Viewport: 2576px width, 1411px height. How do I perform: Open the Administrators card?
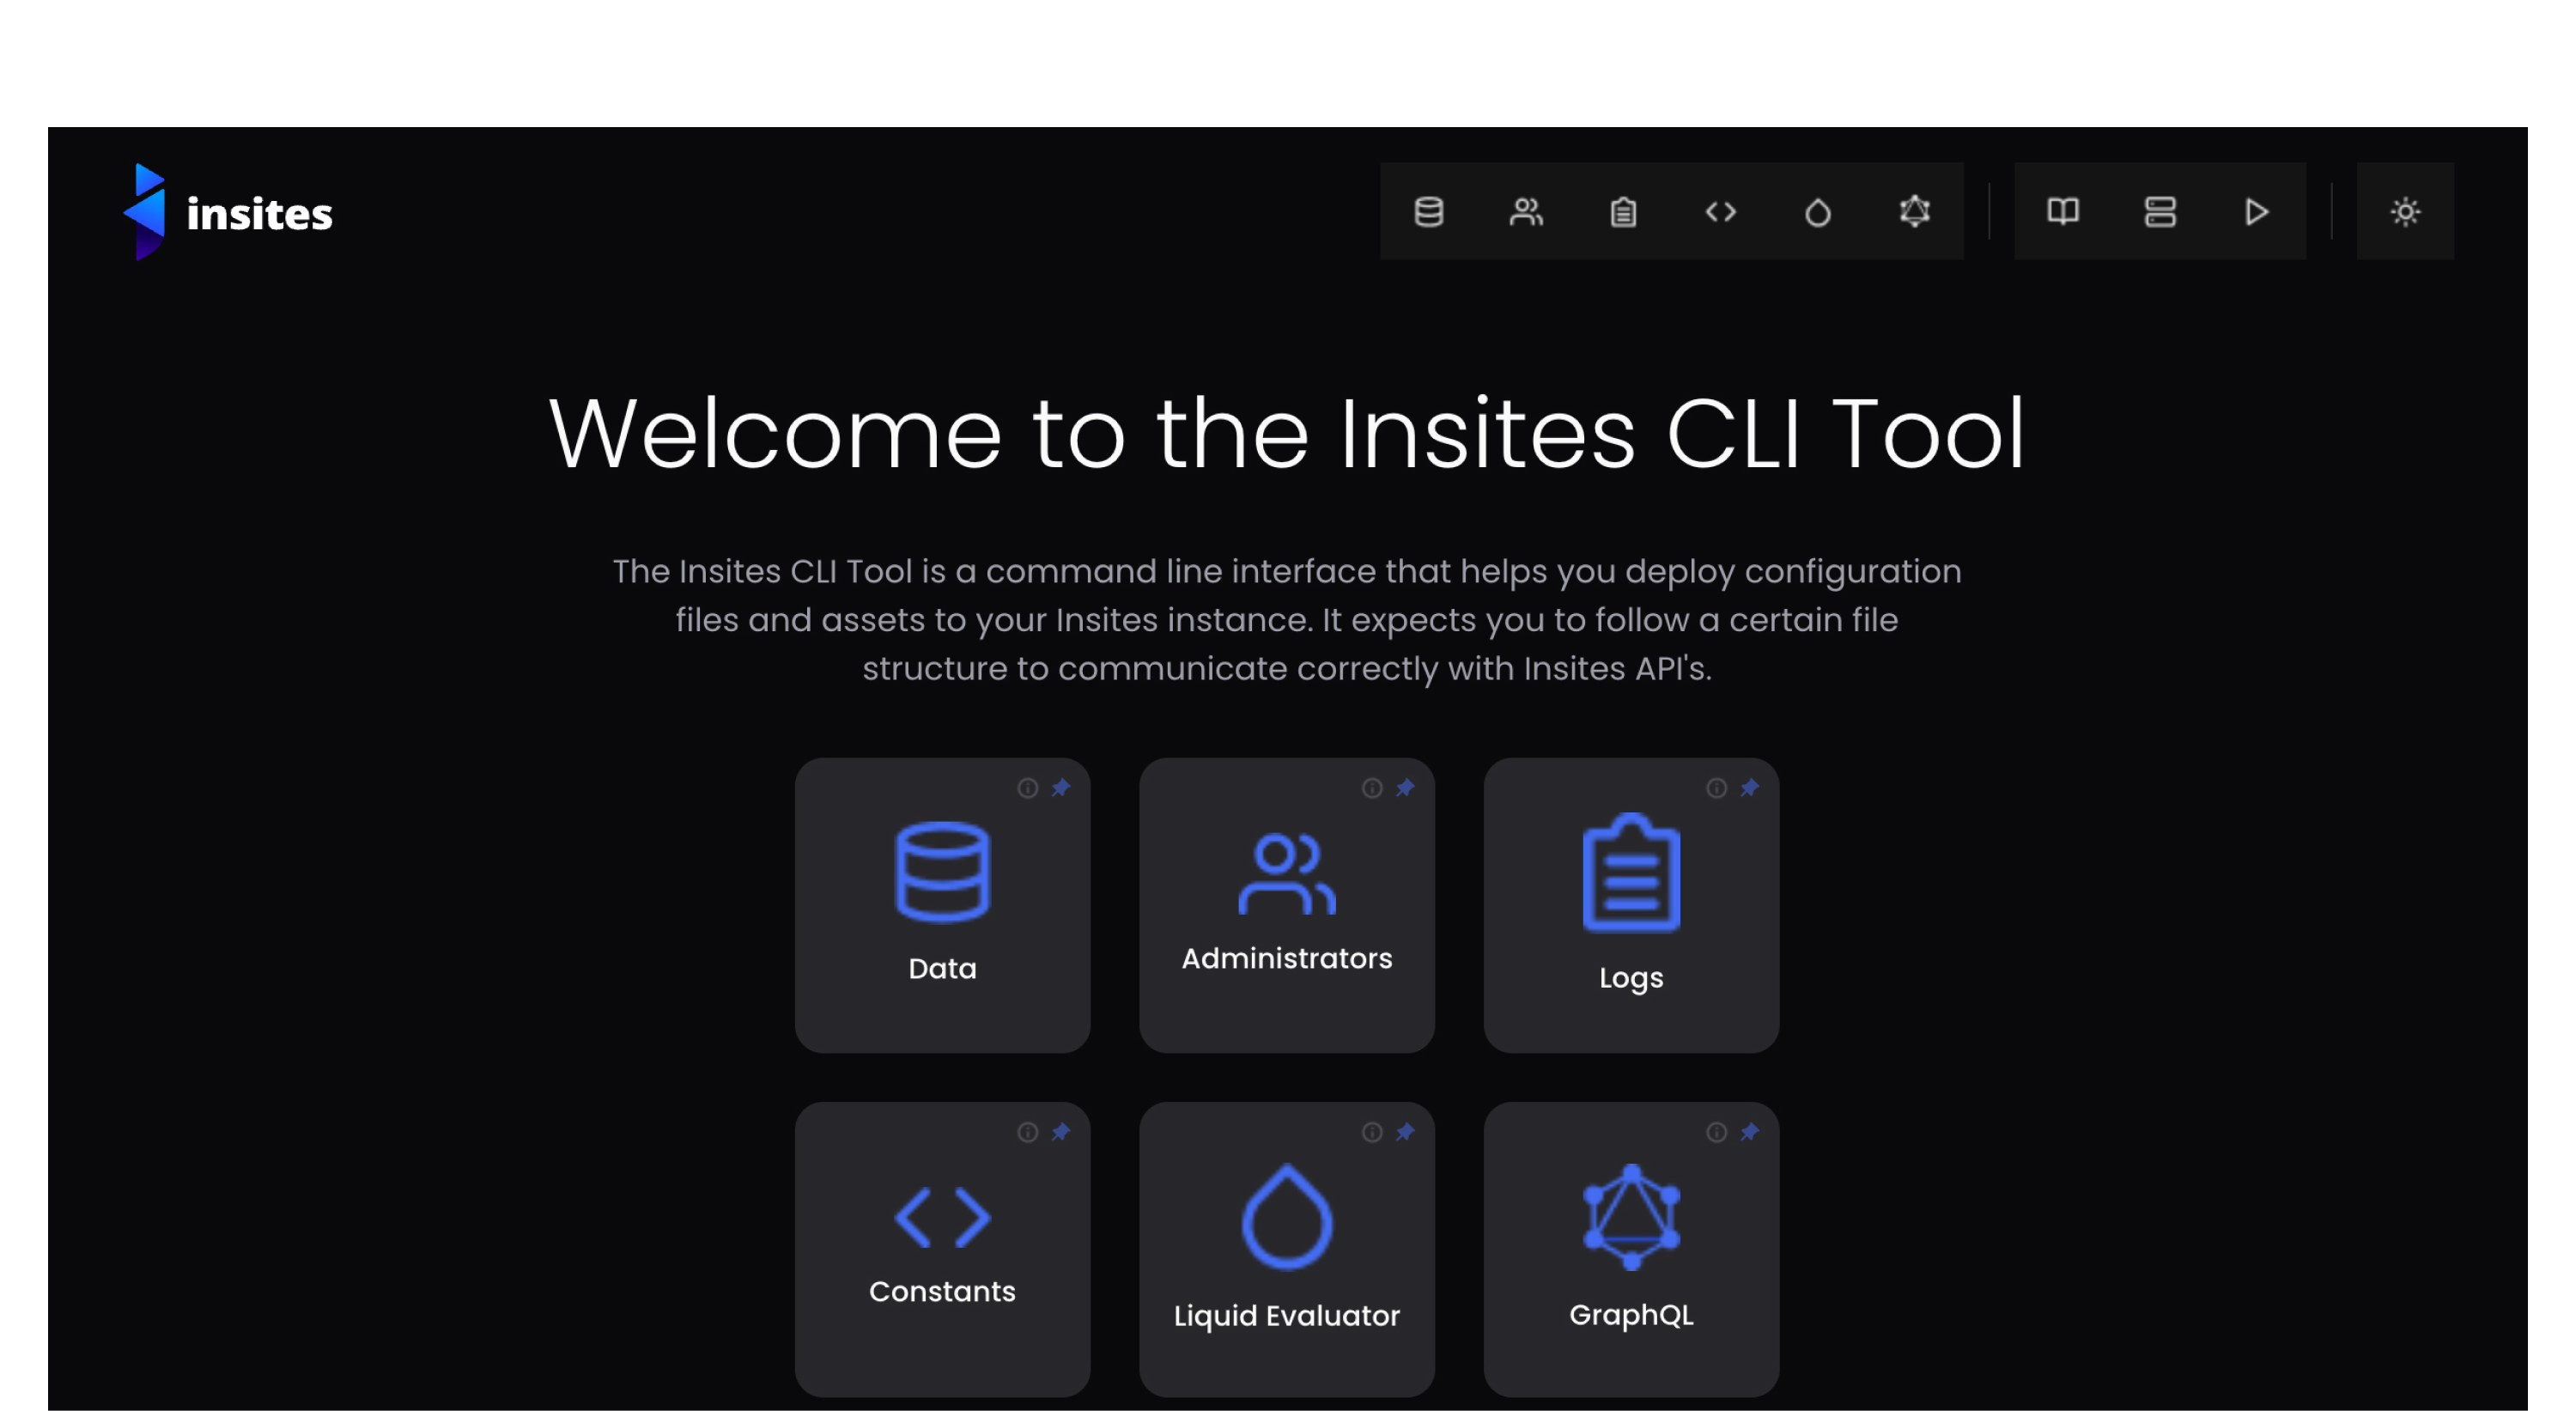point(1286,905)
